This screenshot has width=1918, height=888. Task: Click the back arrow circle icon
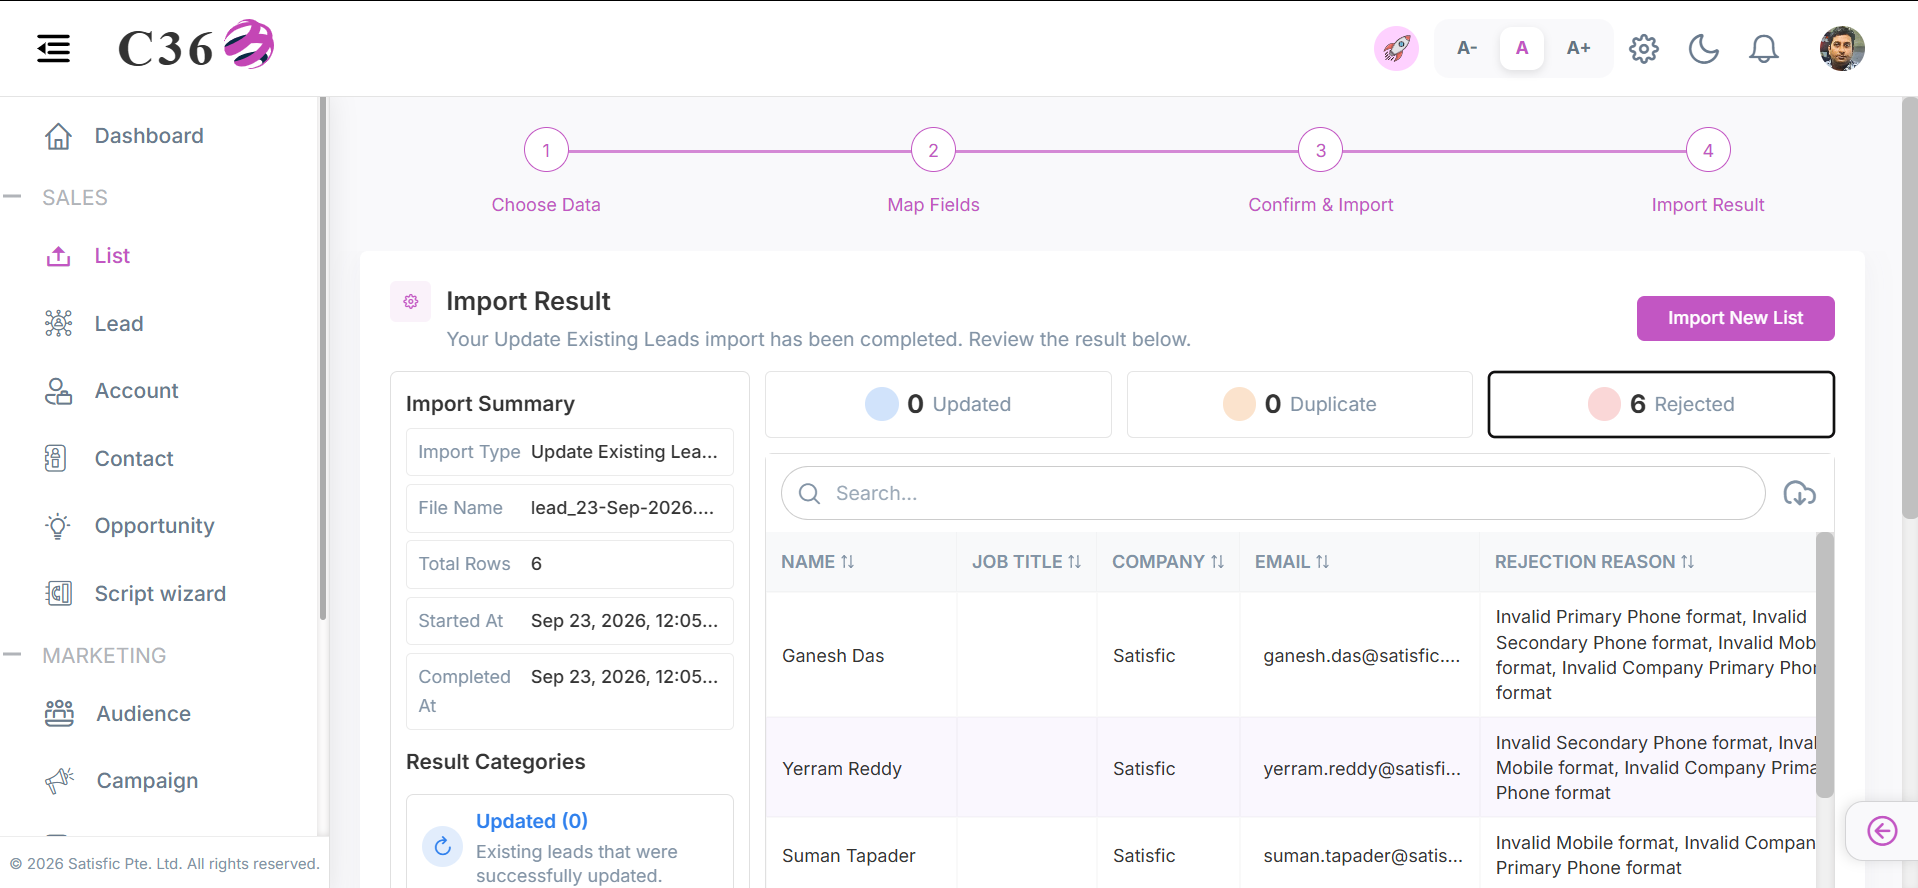coord(1882,831)
